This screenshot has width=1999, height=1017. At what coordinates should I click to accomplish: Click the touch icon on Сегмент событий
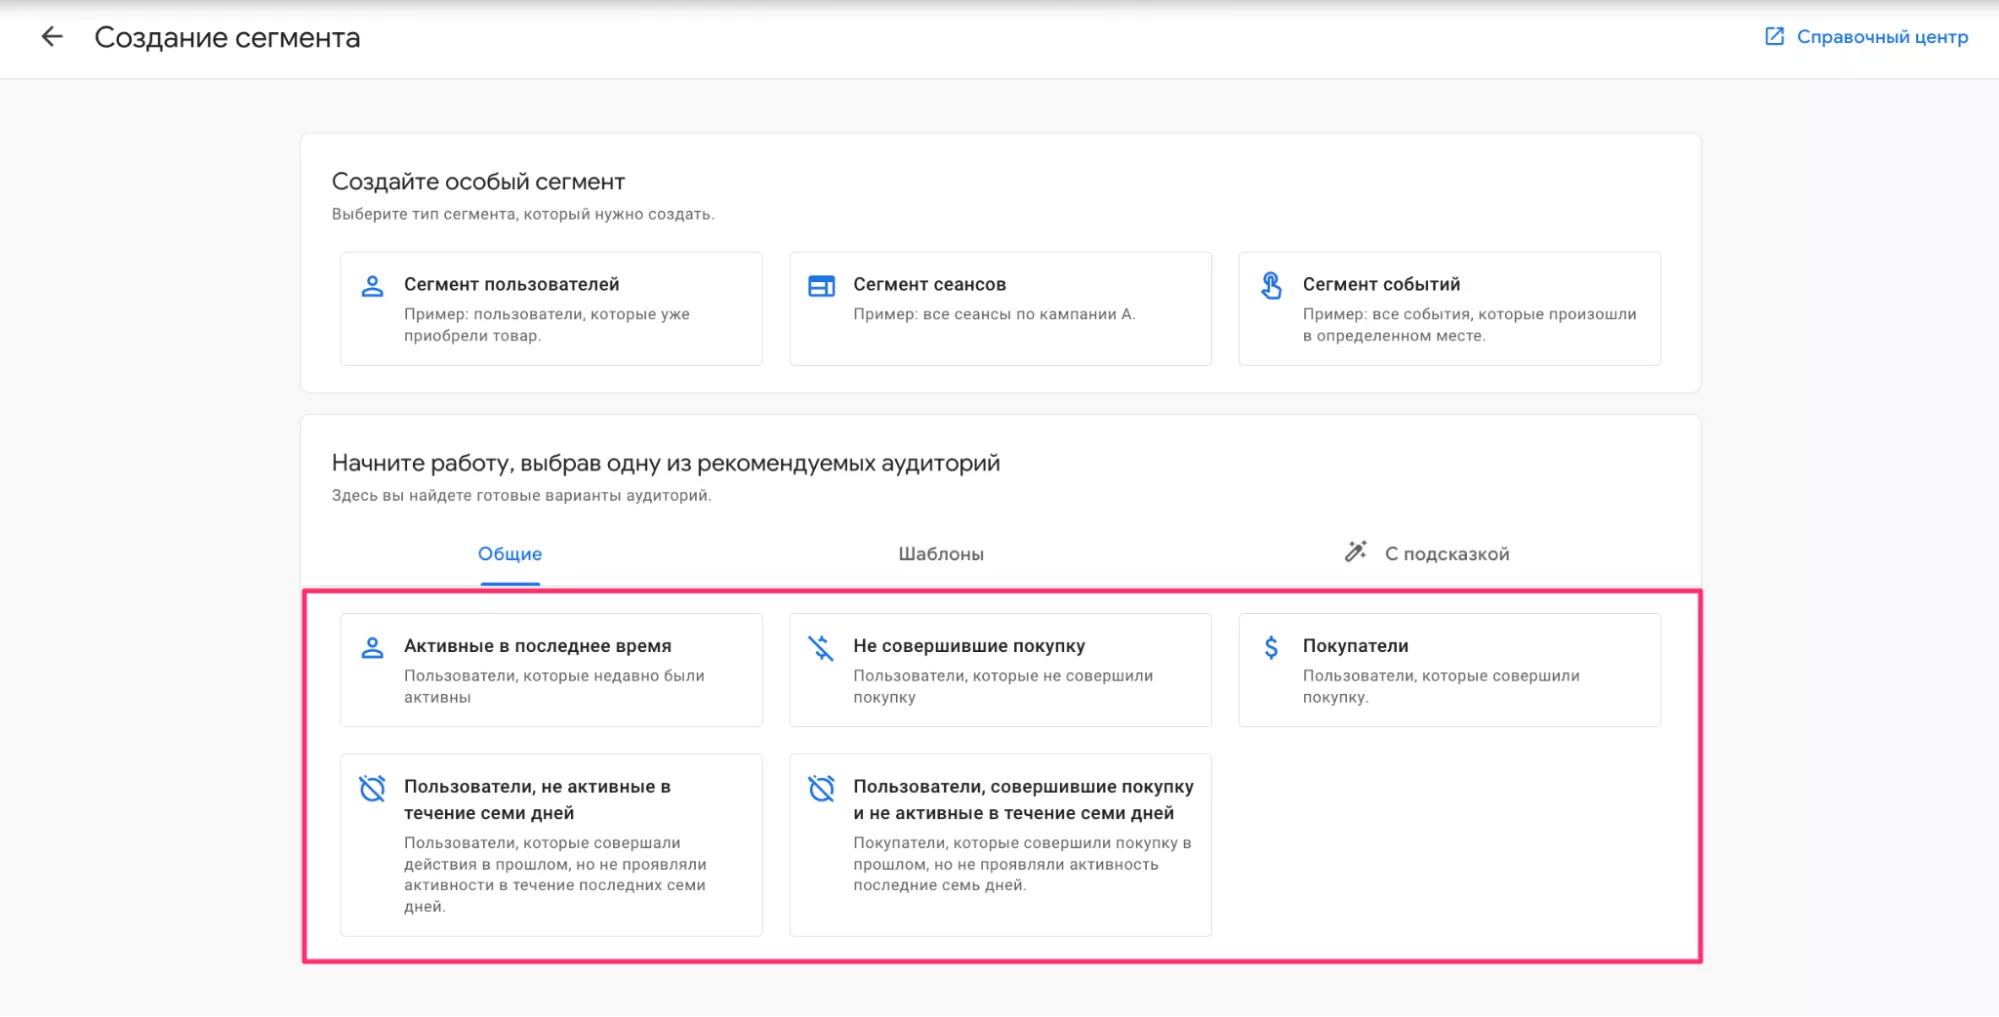tap(1270, 285)
